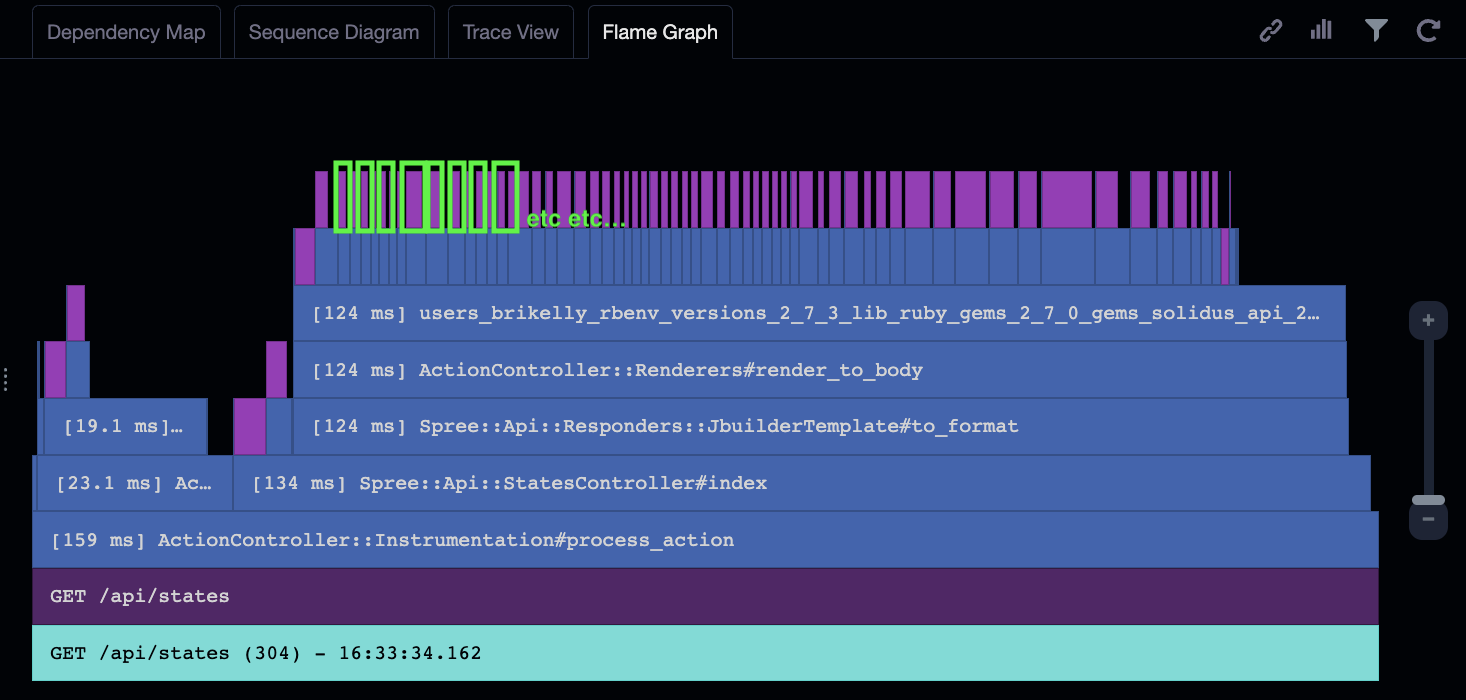Open the share link icon
1466x700 pixels.
[1270, 31]
